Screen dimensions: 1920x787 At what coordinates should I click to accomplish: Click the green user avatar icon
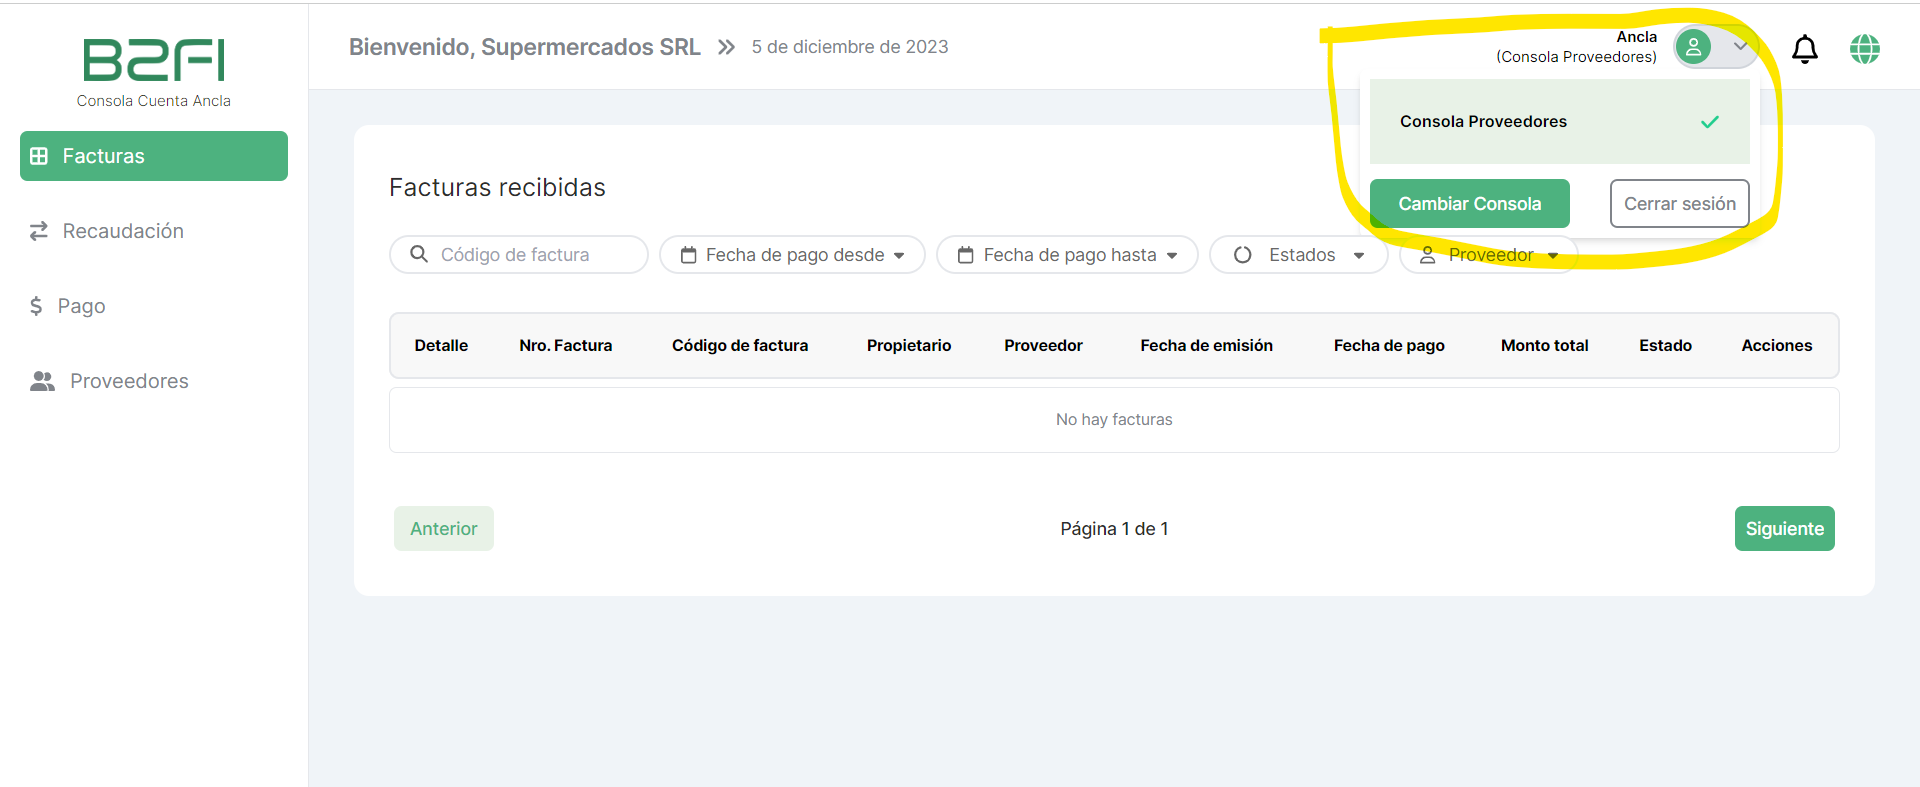(x=1693, y=47)
